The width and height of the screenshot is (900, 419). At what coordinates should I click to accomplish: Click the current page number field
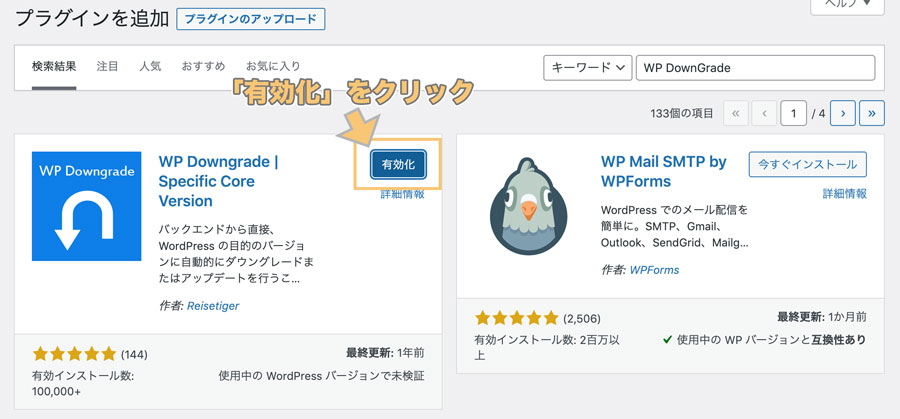tap(793, 114)
